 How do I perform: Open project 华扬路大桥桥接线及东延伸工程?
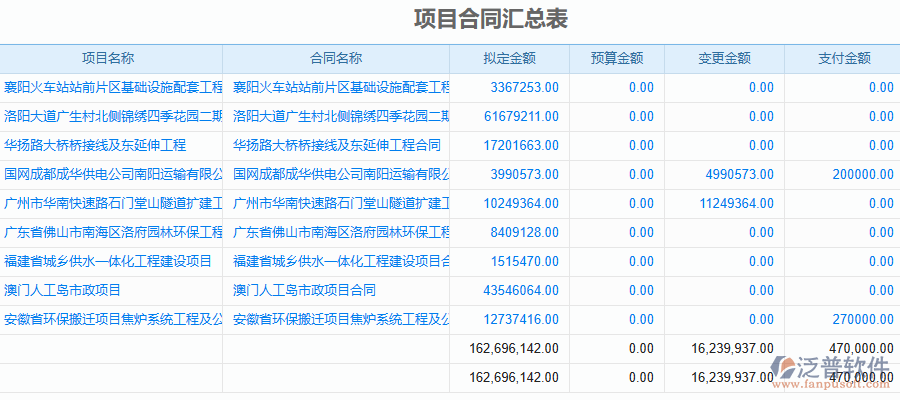coord(95,146)
